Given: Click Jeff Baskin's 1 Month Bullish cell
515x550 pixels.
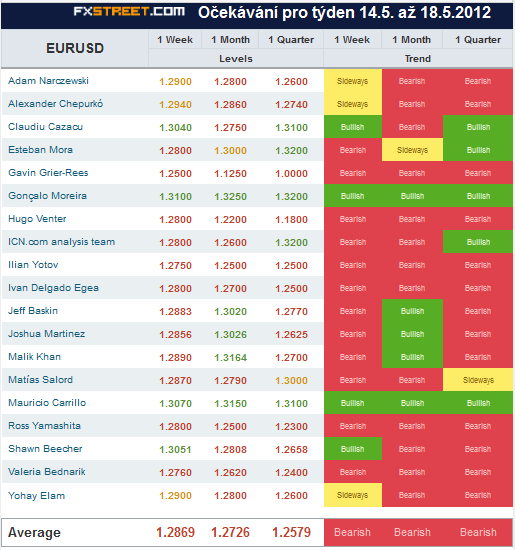Looking at the screenshot, I should click(412, 311).
